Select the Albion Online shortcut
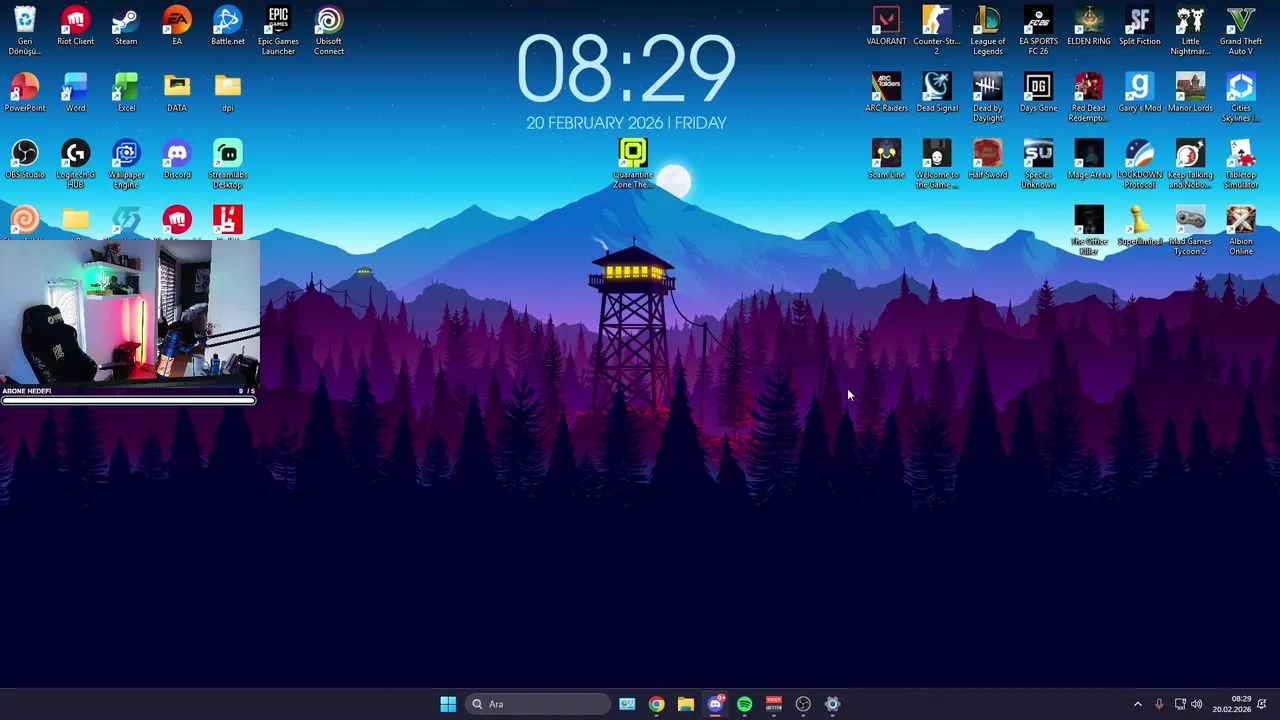The height and width of the screenshot is (720, 1280). click(x=1241, y=231)
